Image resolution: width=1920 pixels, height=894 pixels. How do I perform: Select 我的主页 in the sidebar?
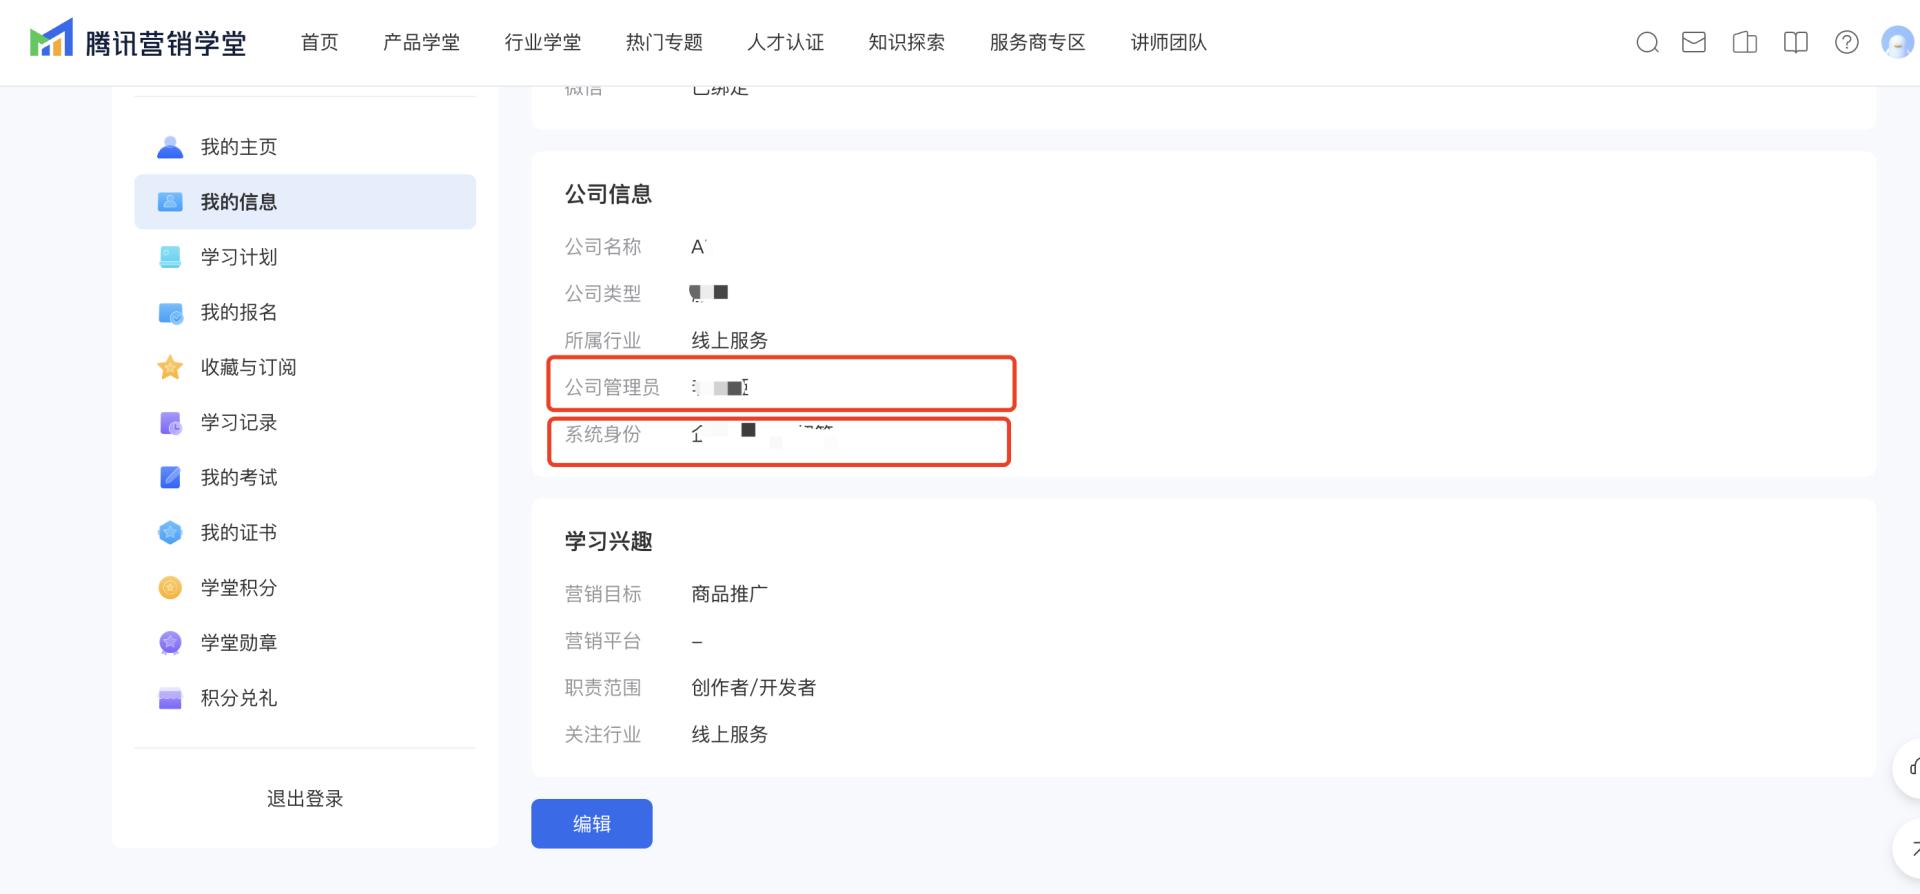pos(239,147)
